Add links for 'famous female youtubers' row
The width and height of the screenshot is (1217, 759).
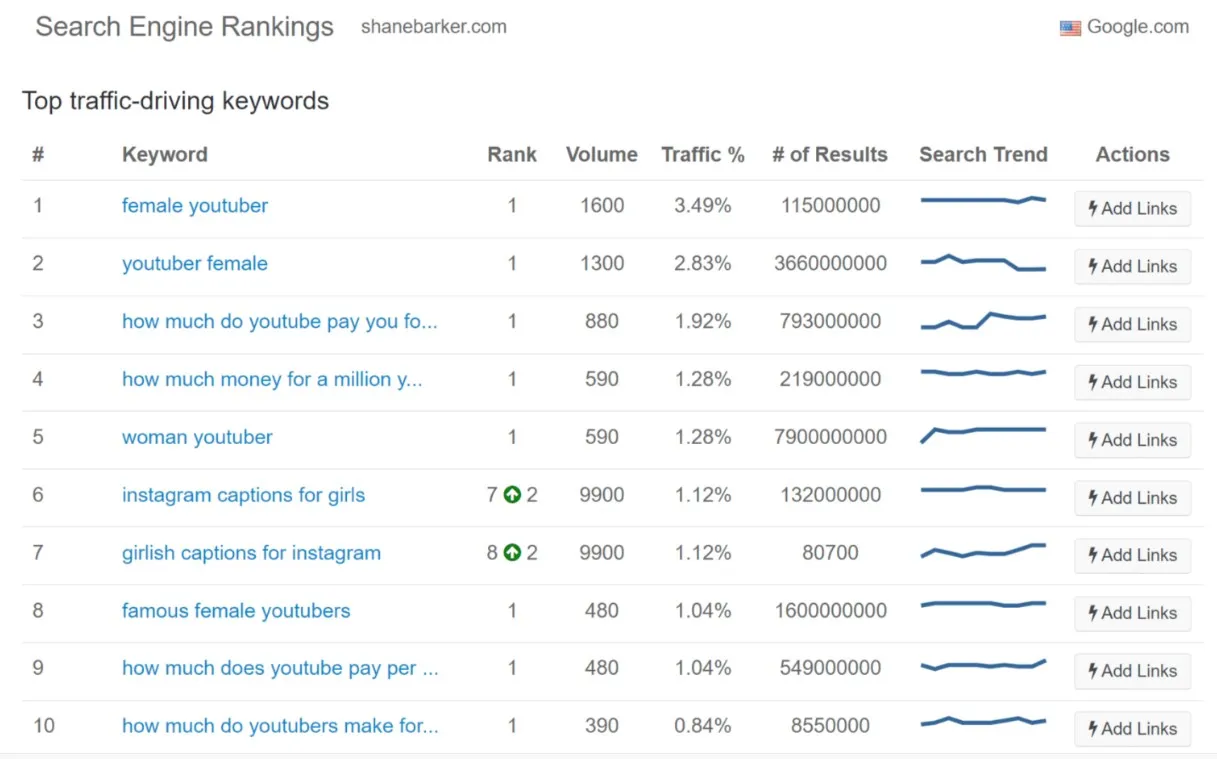point(1132,614)
